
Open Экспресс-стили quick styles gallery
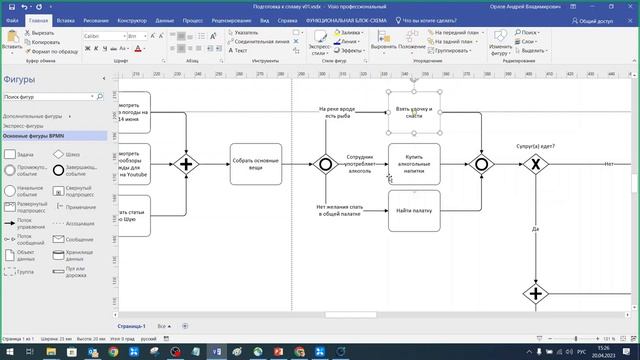320,42
